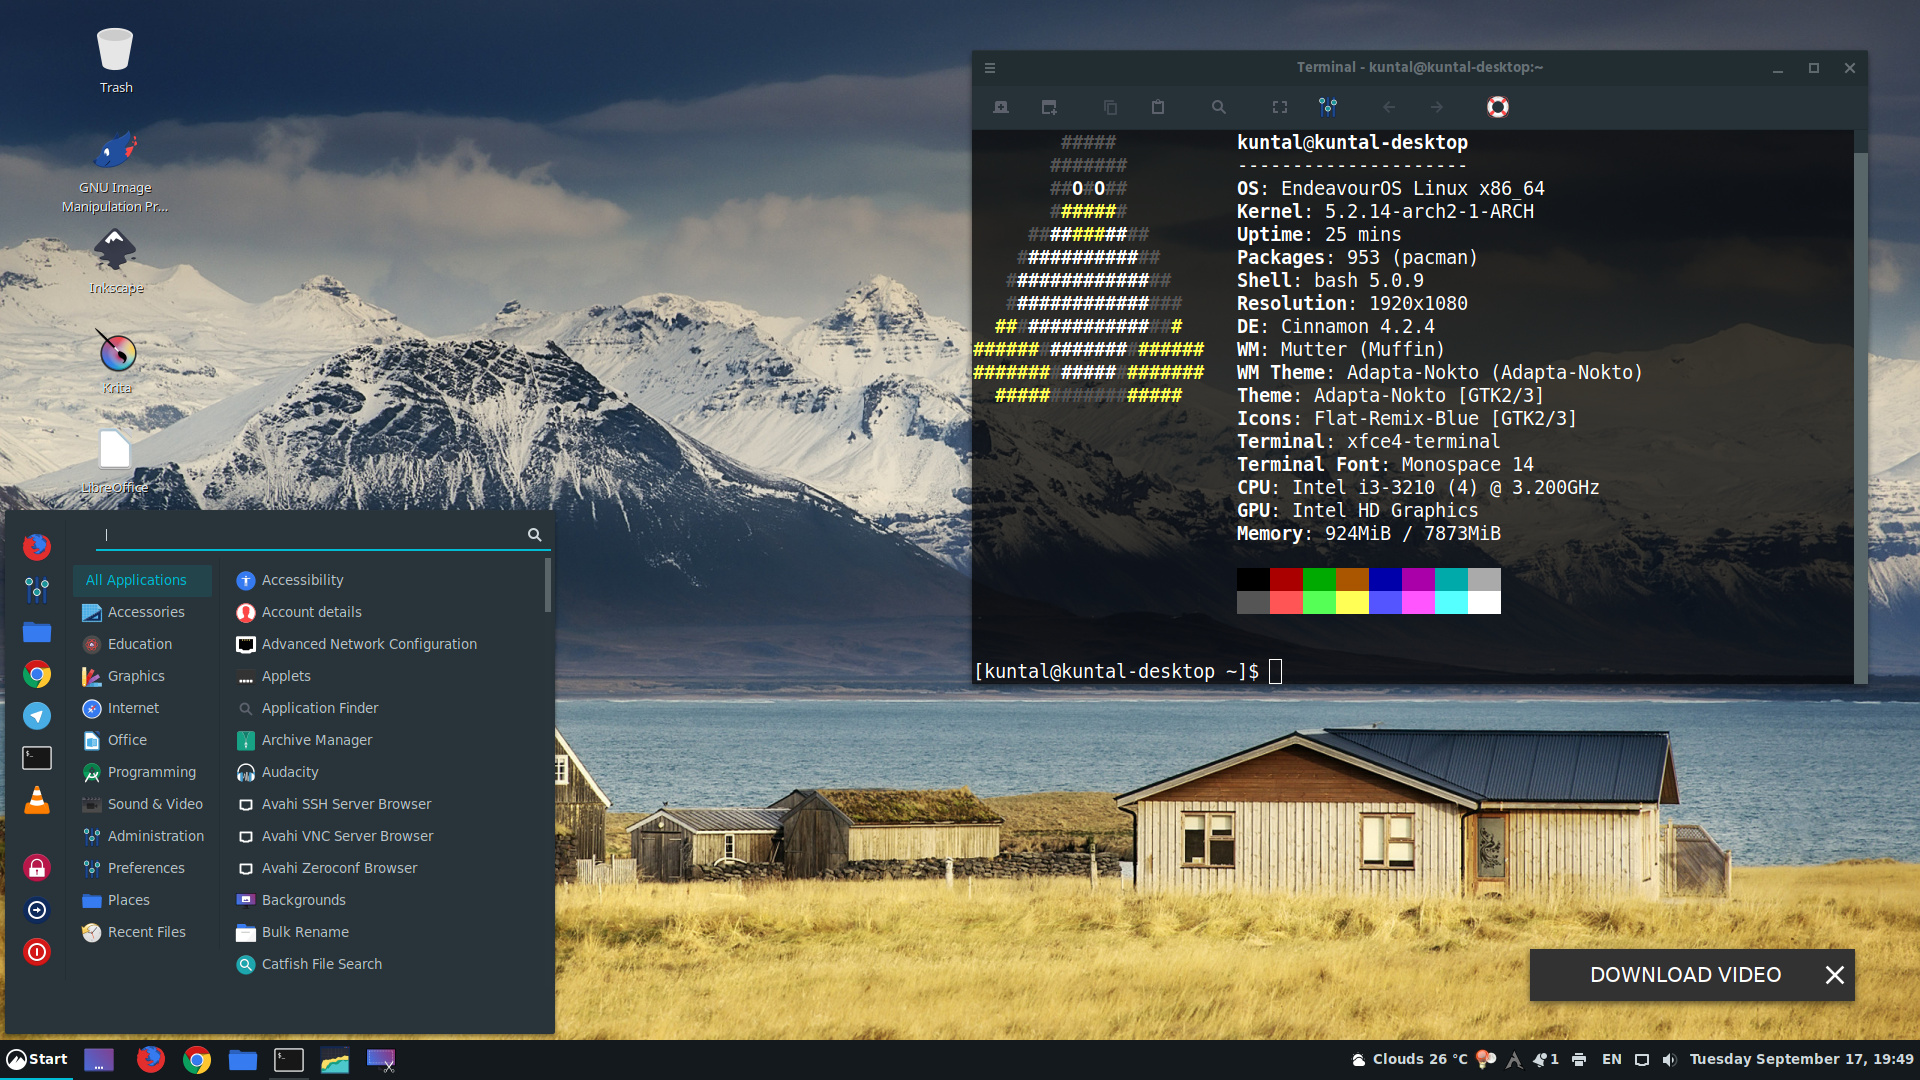
Task: Select Administration category
Action: point(142,836)
